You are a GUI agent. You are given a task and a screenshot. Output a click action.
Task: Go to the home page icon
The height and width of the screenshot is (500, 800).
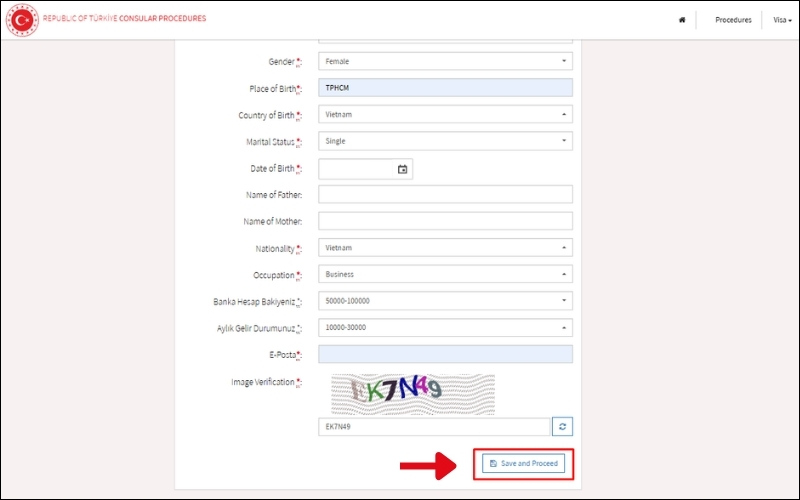pyautogui.click(x=682, y=20)
